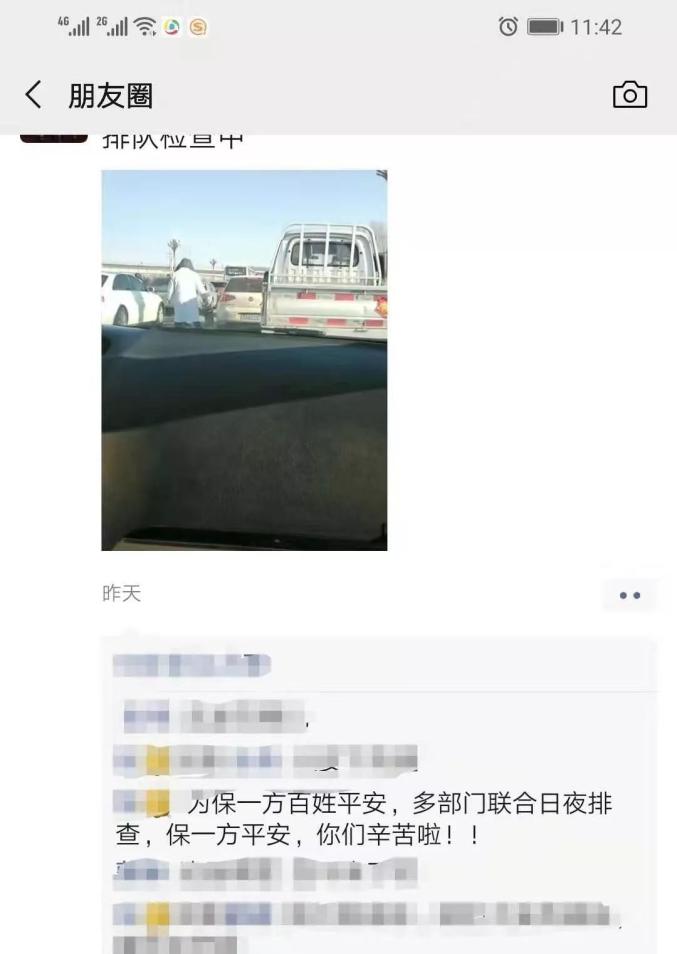Tap the Wi-Fi signal status icon
Image resolution: width=677 pixels, height=954 pixels.
click(x=145, y=27)
